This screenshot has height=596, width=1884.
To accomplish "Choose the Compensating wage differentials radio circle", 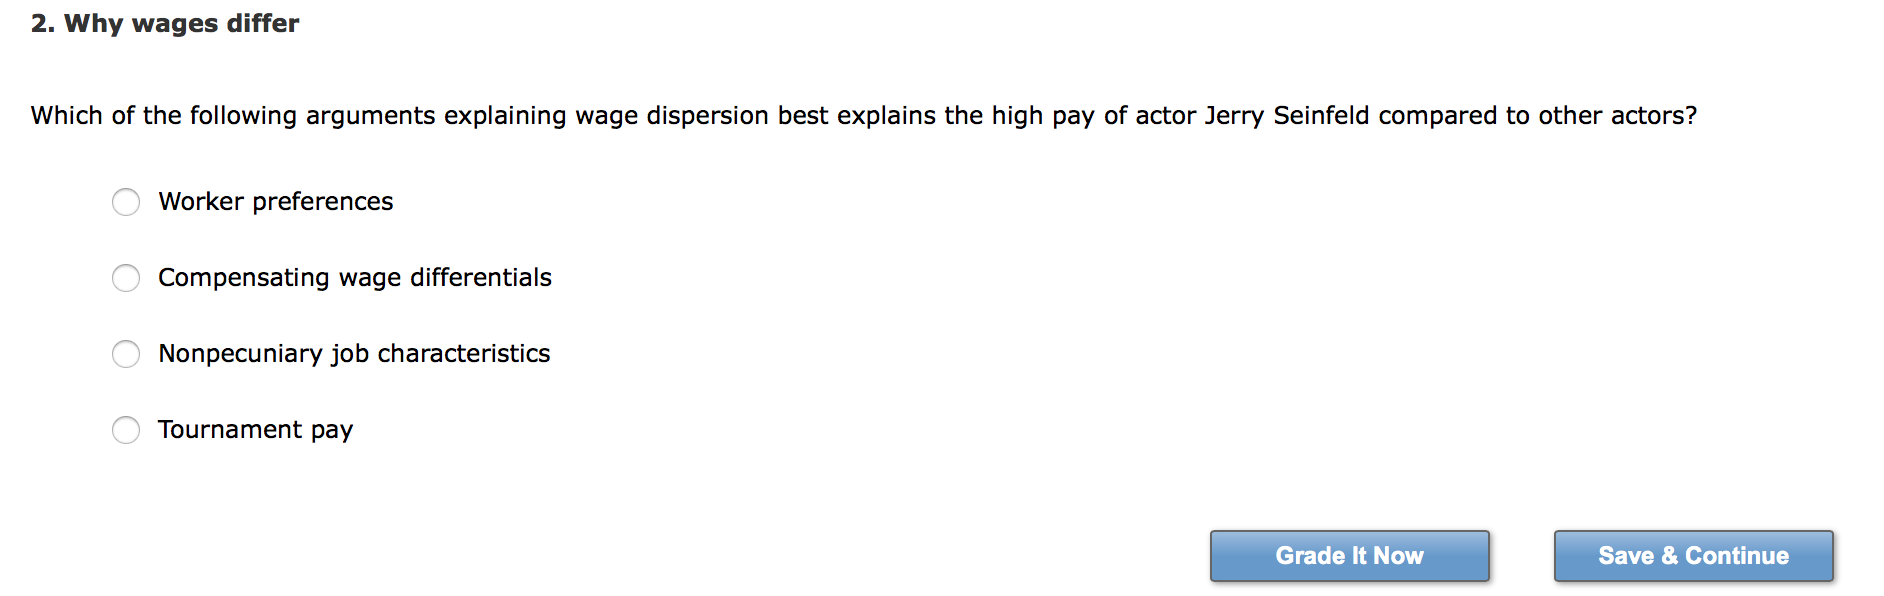I will [126, 278].
